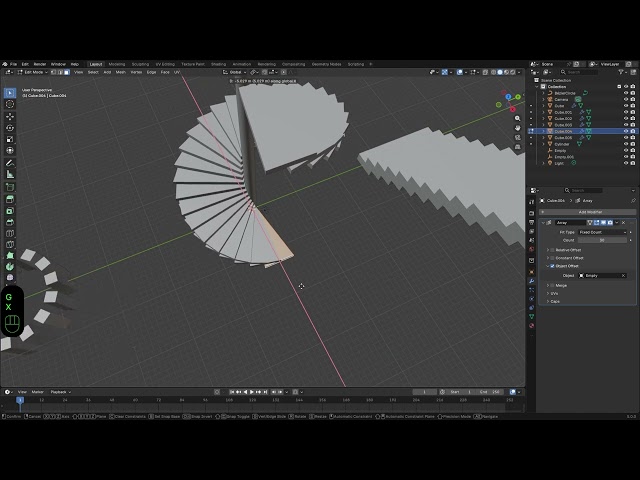Open the Render properties tab
The width and height of the screenshot is (640, 480).
coord(531,213)
